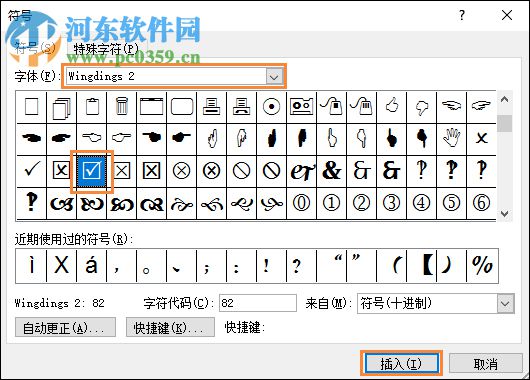This screenshot has width=530, height=380.
Task: Select the thin boxed X symbol right of checked box
Action: 122,171
